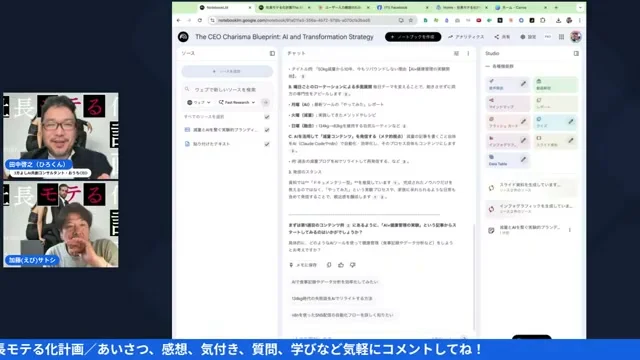Image resolution: width=640 pixels, height=360 pixels.
Task: Copy the chat response with copy icon
Action: tap(329, 265)
